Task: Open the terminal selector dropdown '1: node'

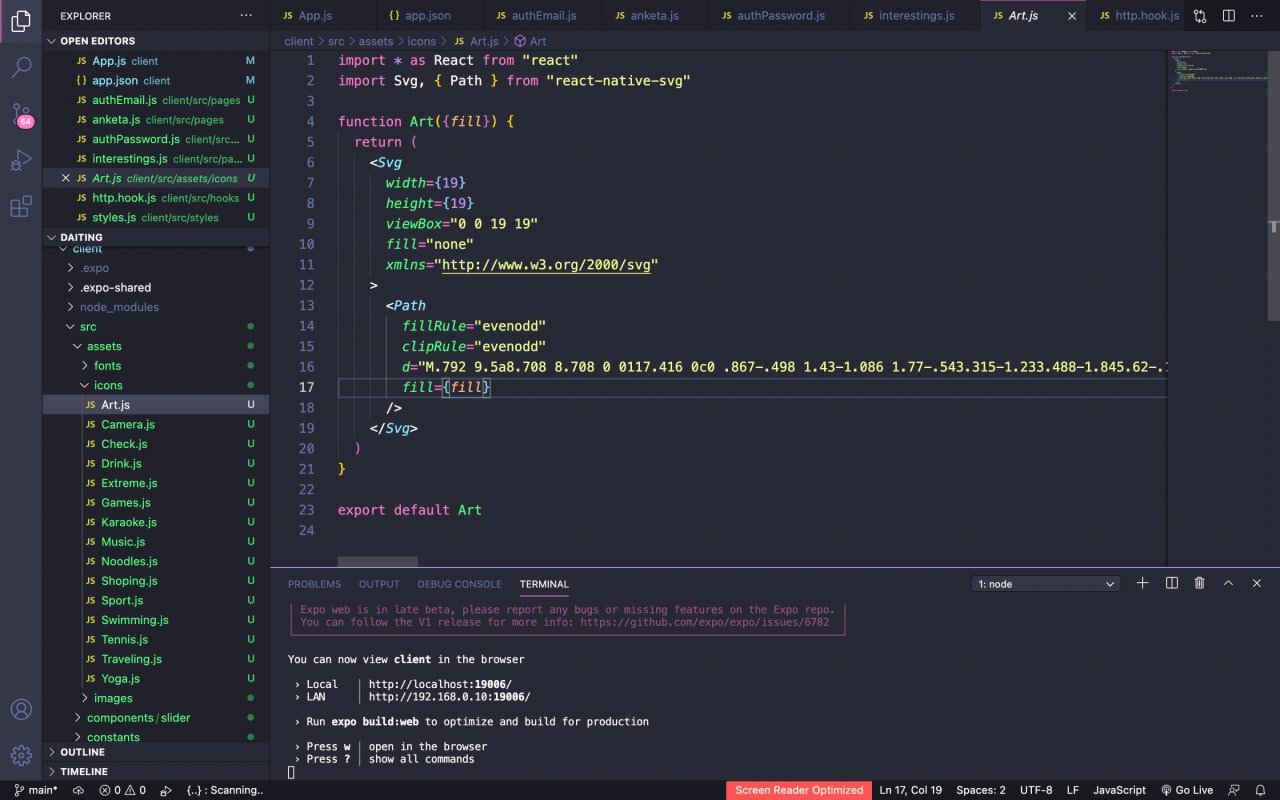Action: (1046, 584)
